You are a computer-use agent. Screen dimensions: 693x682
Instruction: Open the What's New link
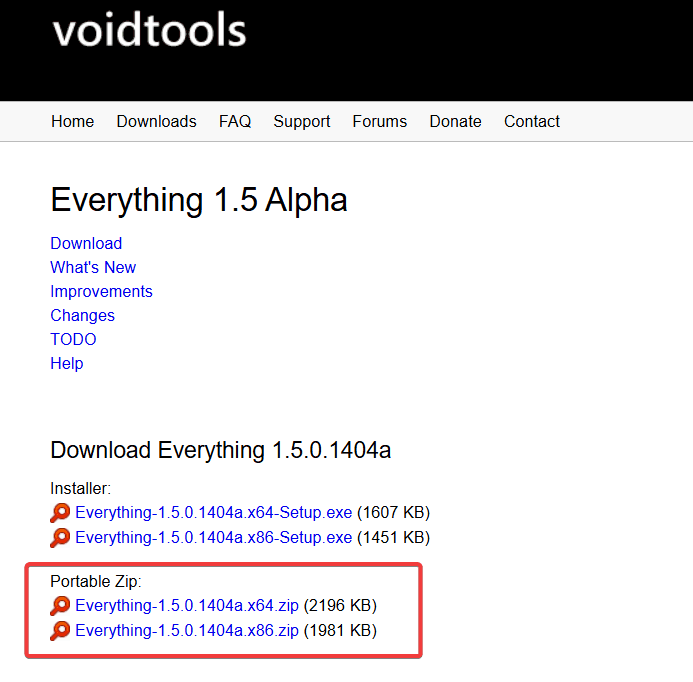click(x=93, y=267)
